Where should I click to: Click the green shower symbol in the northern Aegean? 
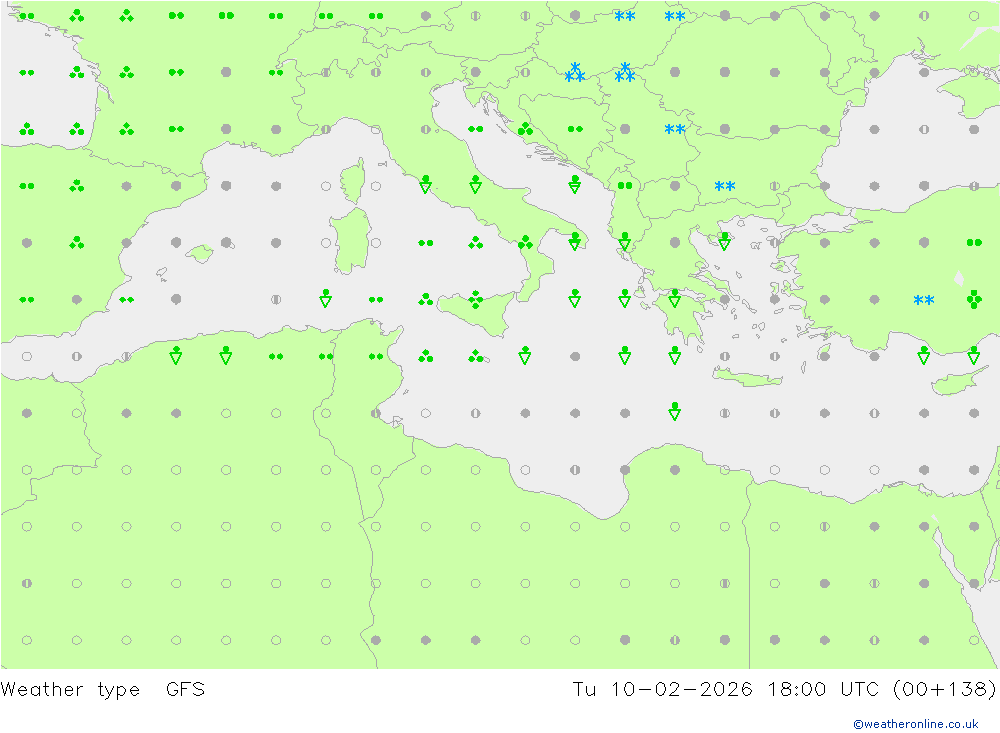pyautogui.click(x=724, y=241)
